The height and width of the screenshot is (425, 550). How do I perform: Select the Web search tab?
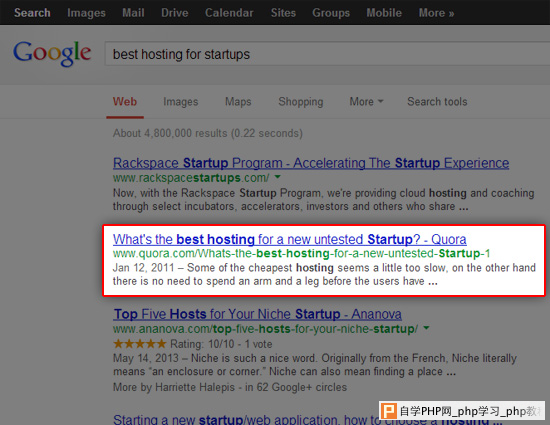tap(125, 102)
